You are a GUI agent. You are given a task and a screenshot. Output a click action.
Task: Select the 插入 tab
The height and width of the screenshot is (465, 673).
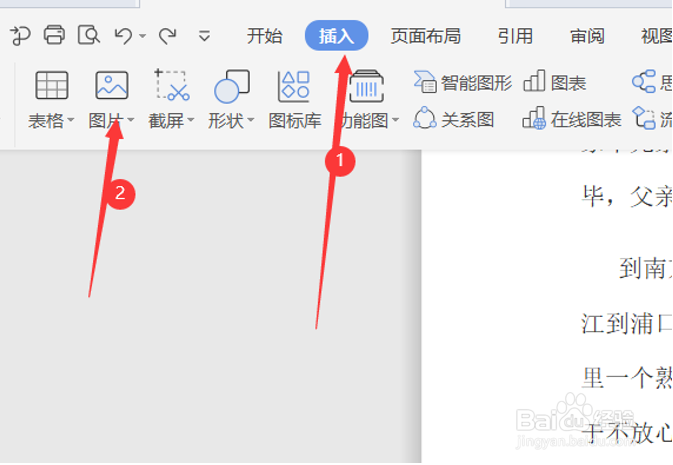[336, 36]
